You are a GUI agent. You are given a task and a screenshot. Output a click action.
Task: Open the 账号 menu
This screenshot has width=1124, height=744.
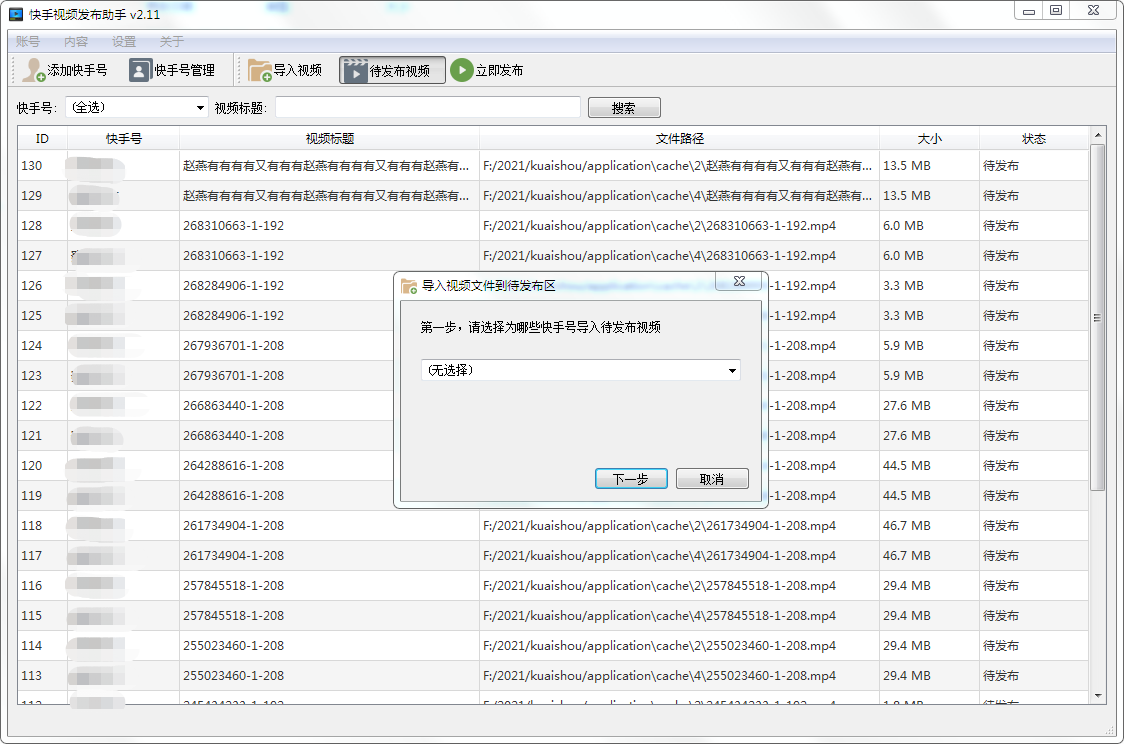[x=28, y=42]
